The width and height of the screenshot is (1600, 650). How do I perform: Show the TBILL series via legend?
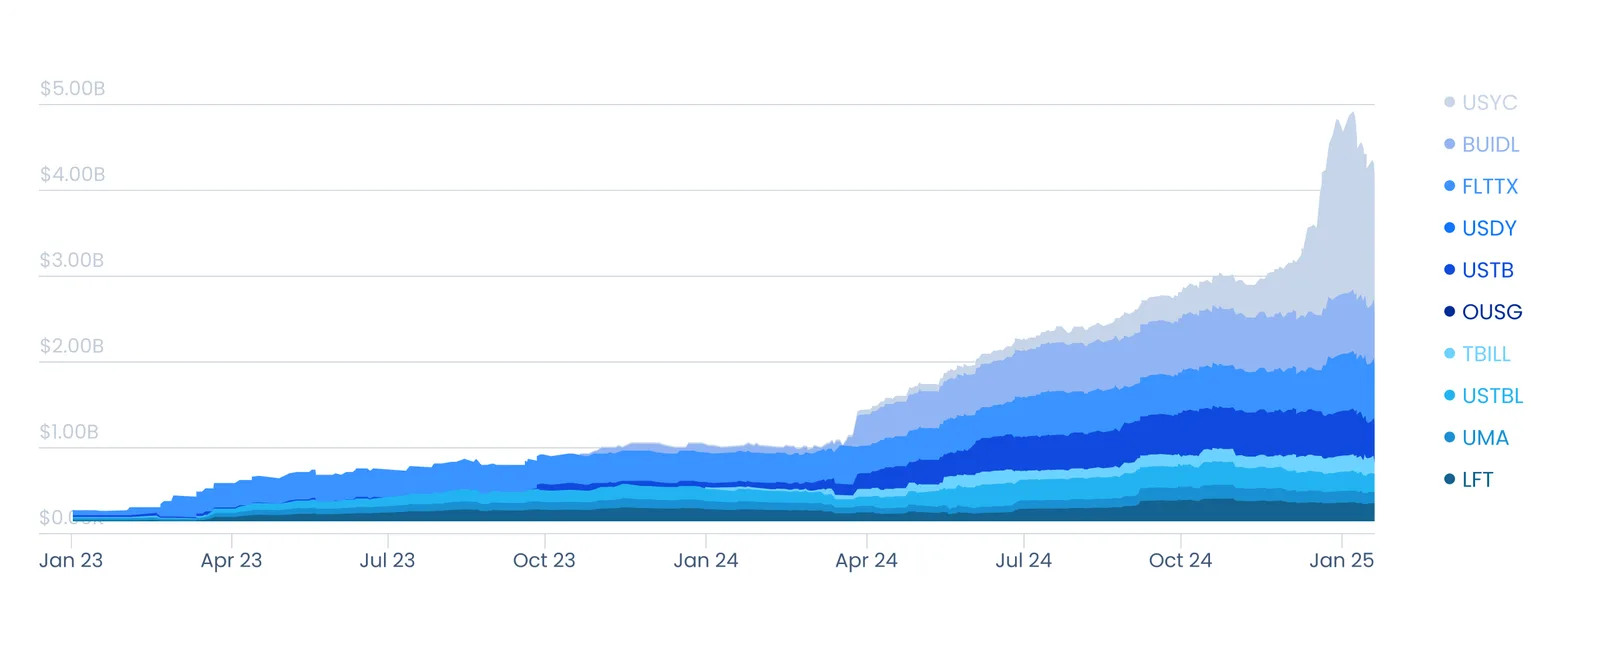coord(1477,354)
